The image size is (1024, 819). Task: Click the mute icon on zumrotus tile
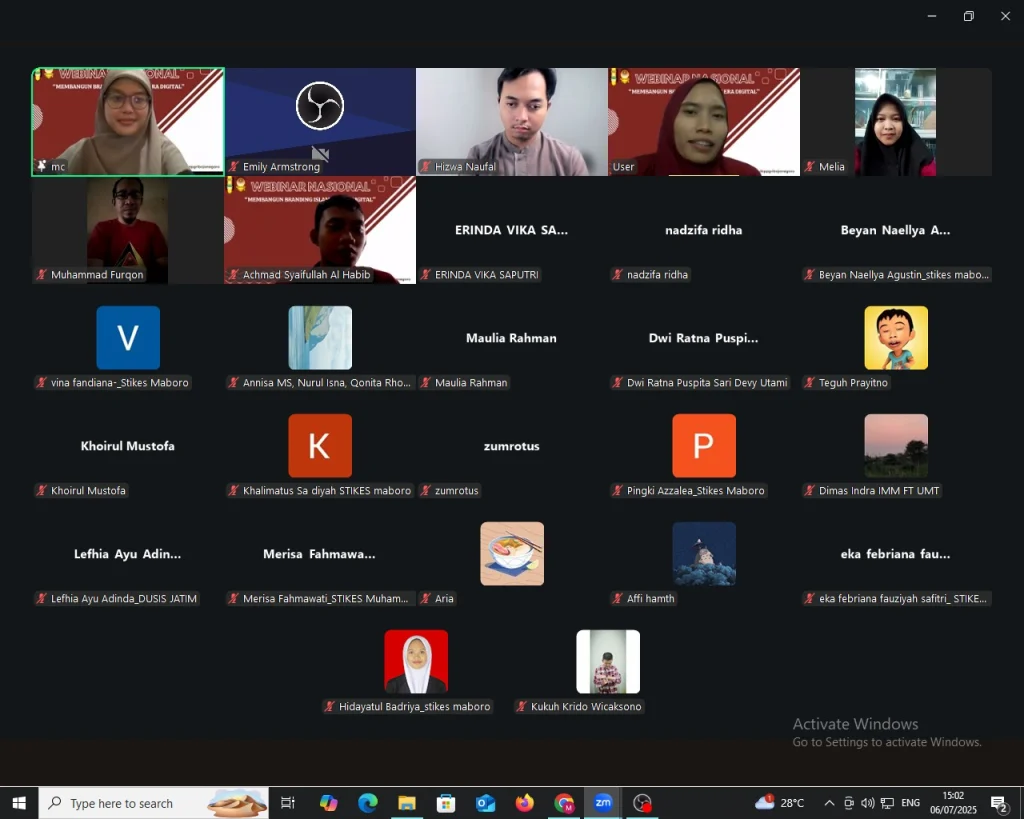pos(425,490)
